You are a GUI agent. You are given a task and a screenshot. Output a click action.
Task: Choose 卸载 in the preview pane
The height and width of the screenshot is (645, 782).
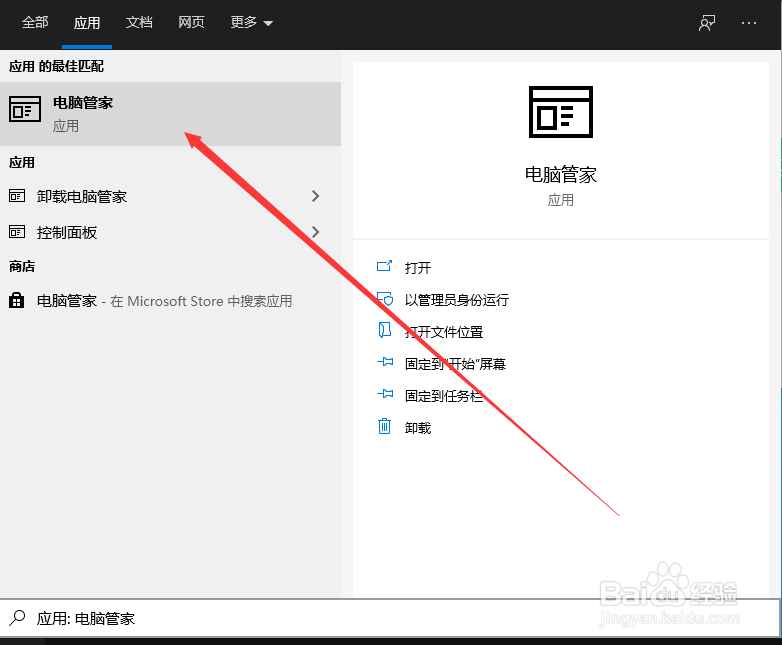417,428
